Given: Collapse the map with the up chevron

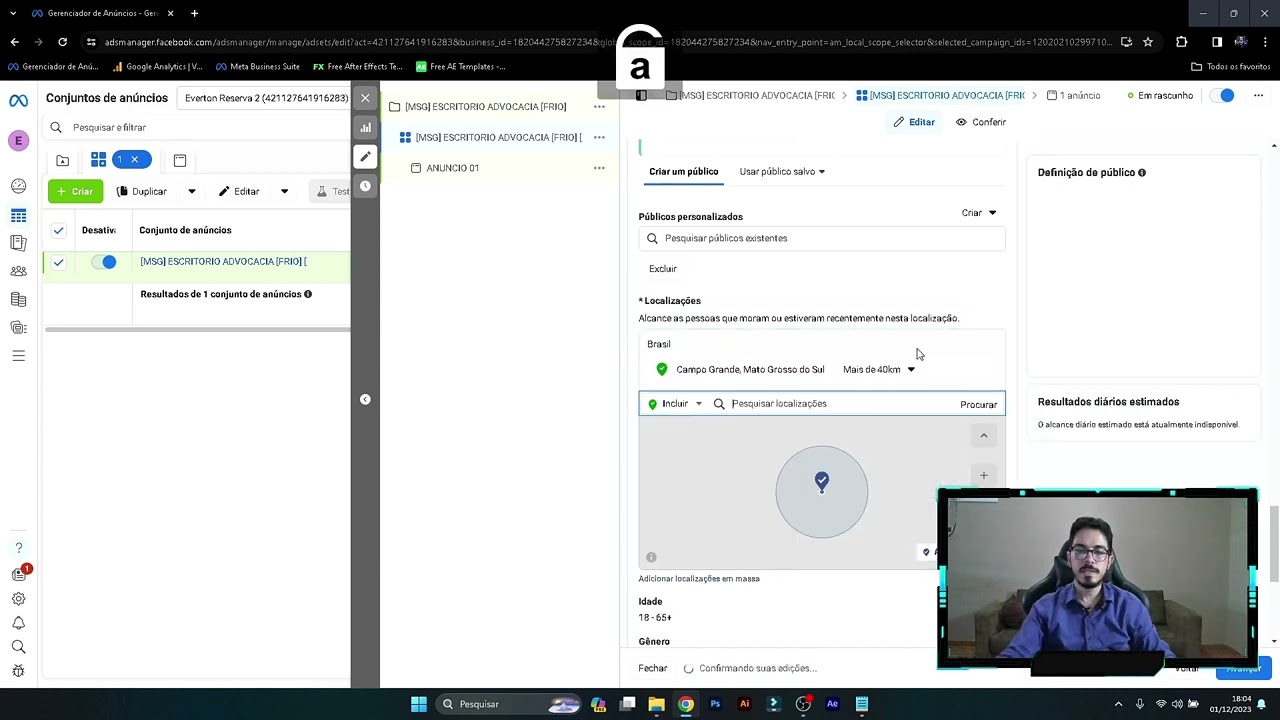Looking at the screenshot, I should pos(983,436).
